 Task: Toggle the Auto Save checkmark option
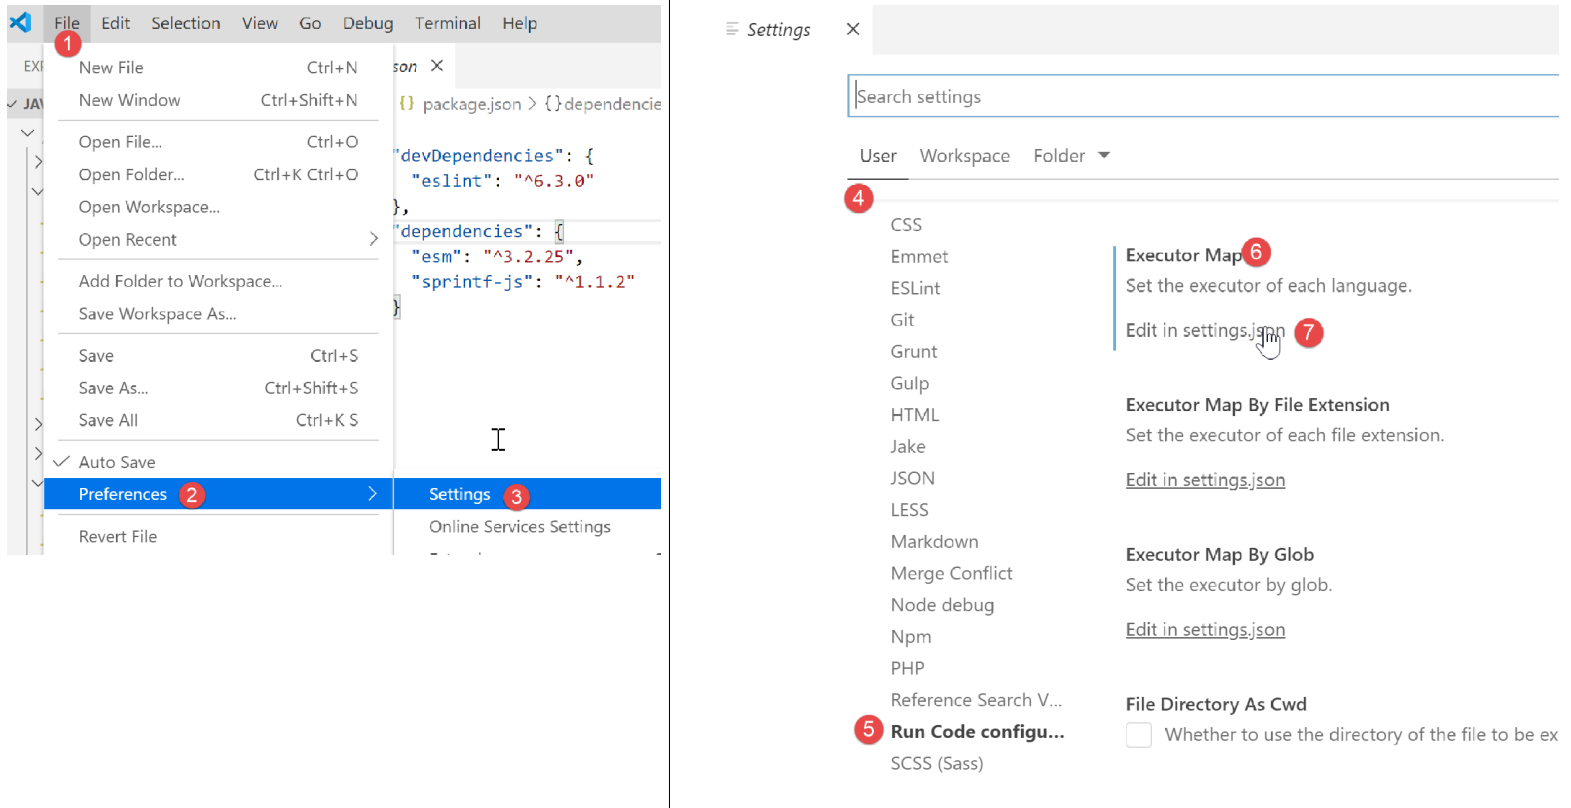click(x=116, y=462)
